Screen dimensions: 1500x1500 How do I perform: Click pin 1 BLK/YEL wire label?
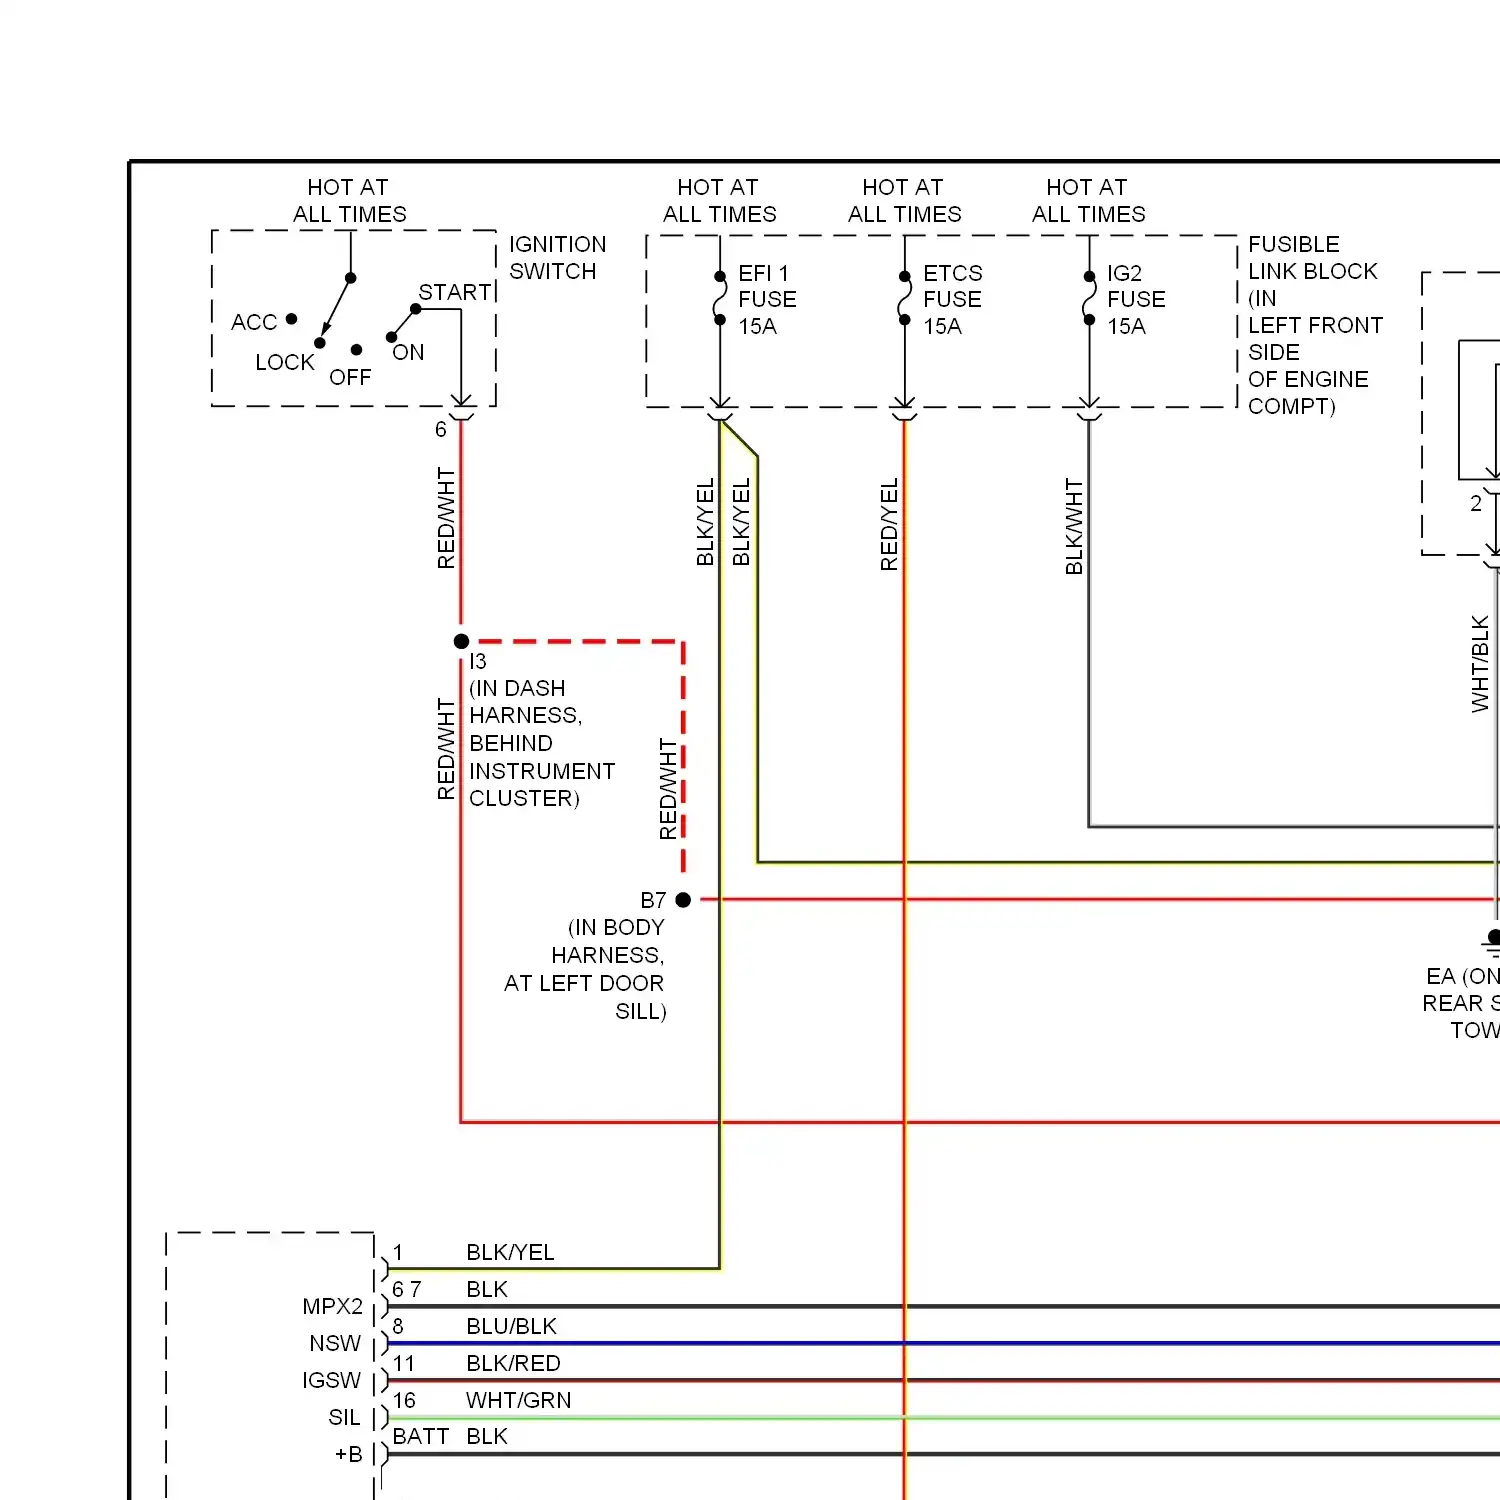point(510,1252)
